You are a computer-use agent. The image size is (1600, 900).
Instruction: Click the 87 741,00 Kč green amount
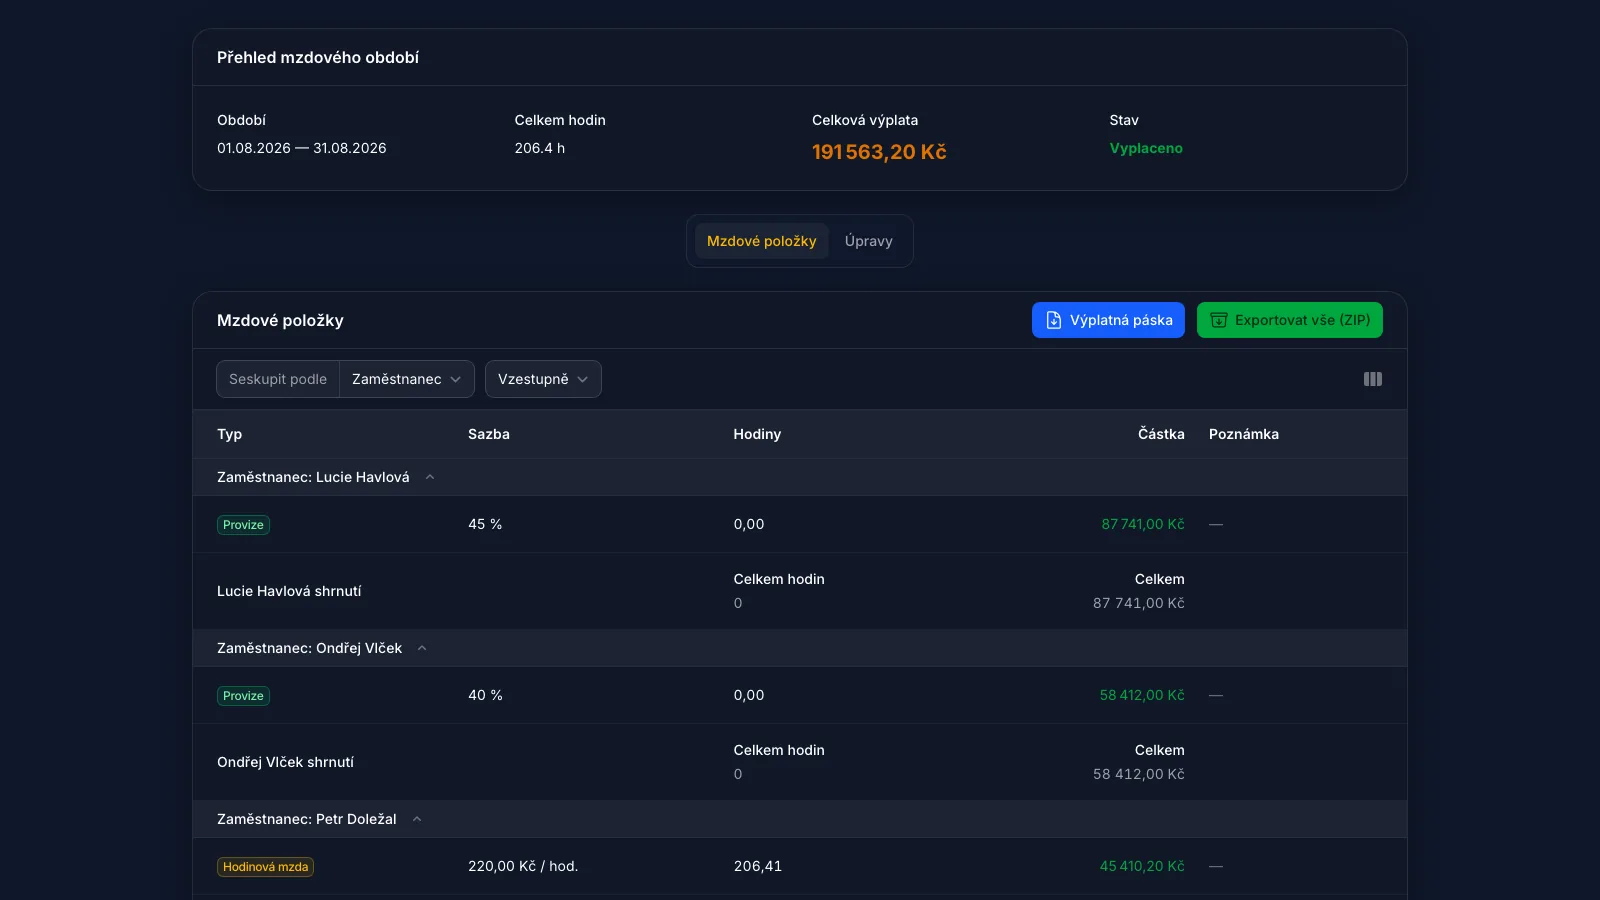click(x=1143, y=524)
